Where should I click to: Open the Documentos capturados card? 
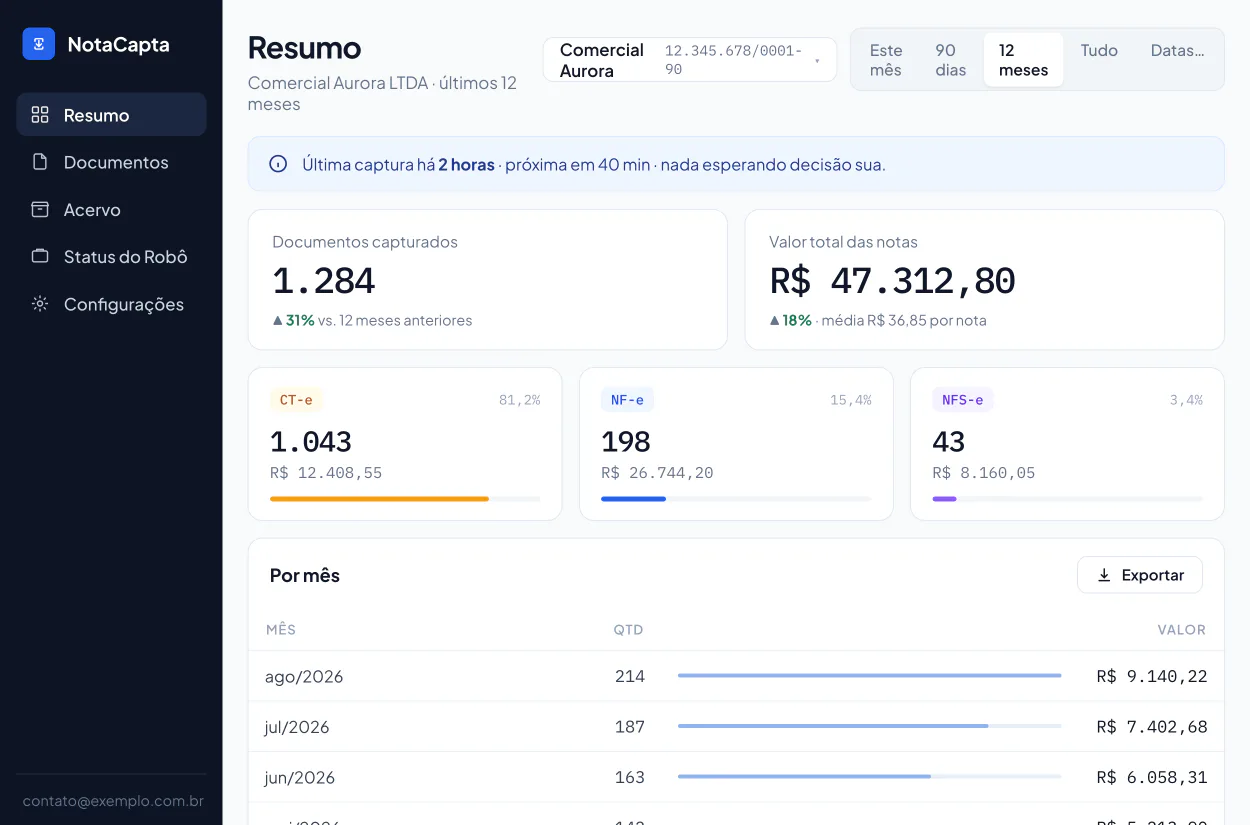pyautogui.click(x=487, y=280)
